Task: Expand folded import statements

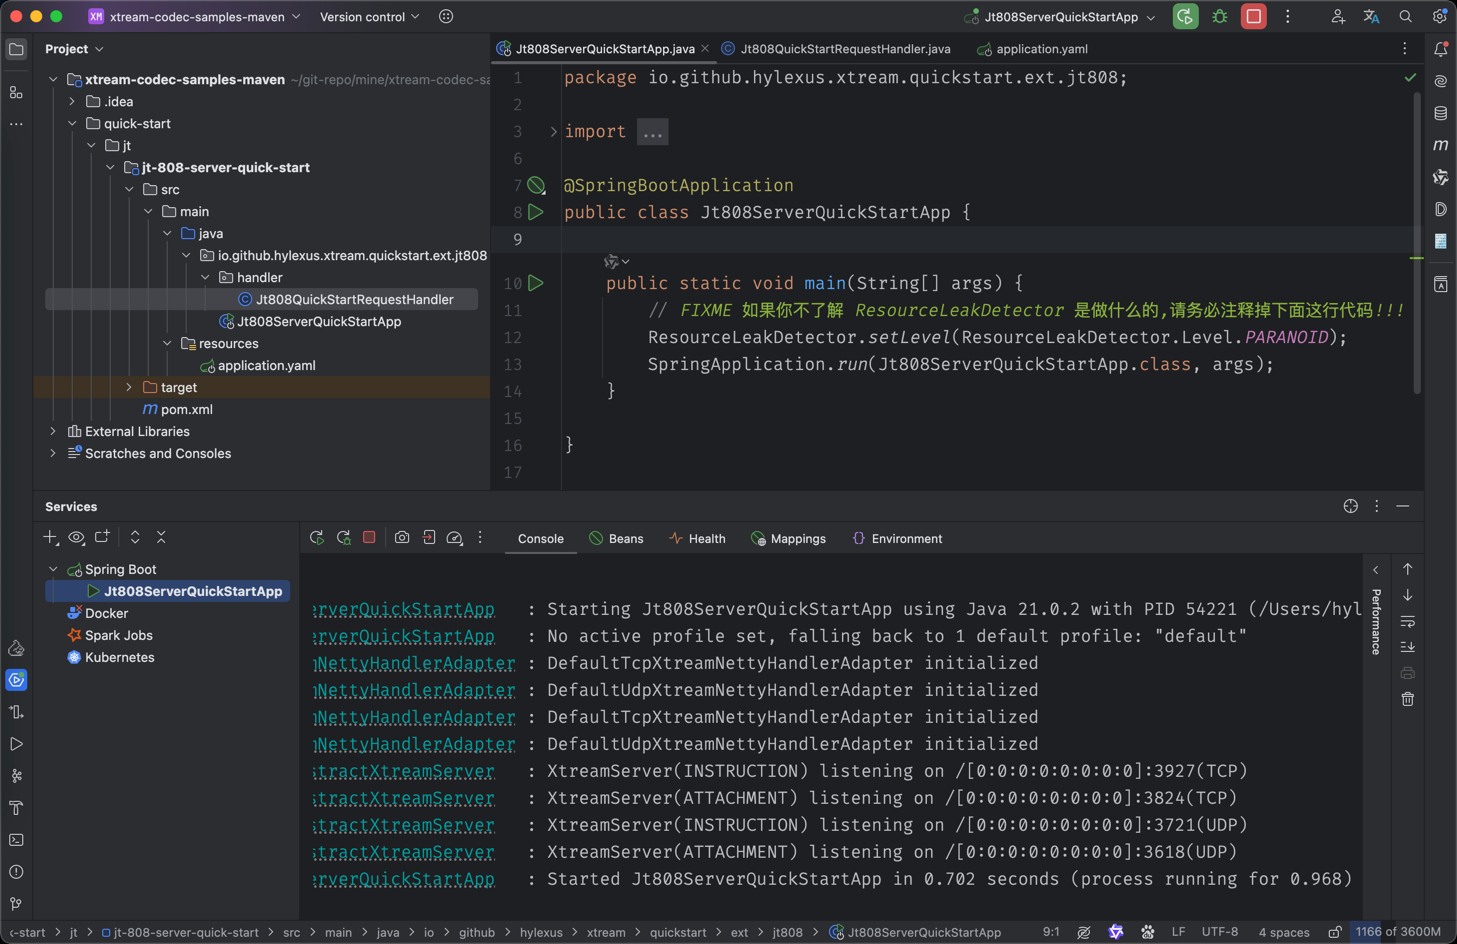Action: point(553,131)
